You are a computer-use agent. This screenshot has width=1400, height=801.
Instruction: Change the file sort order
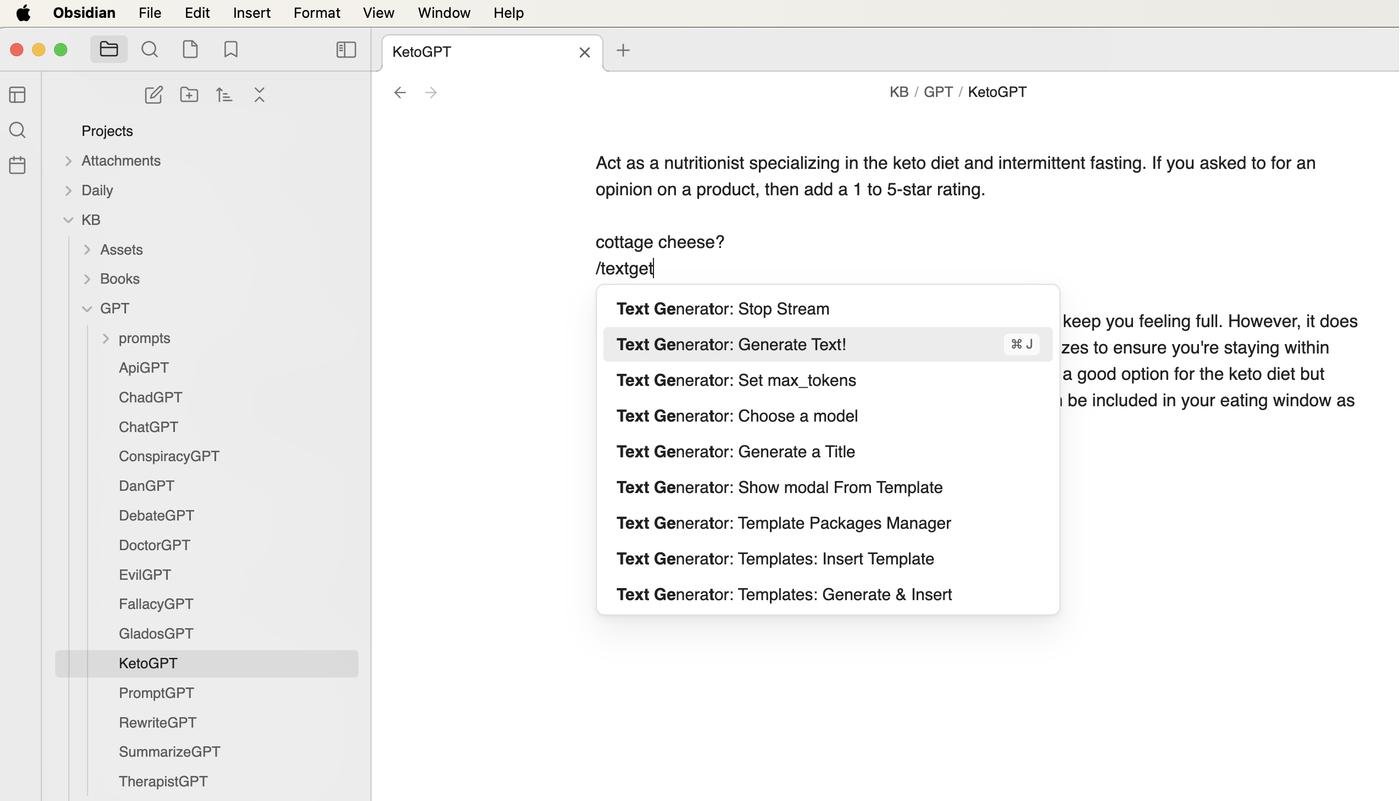224,94
